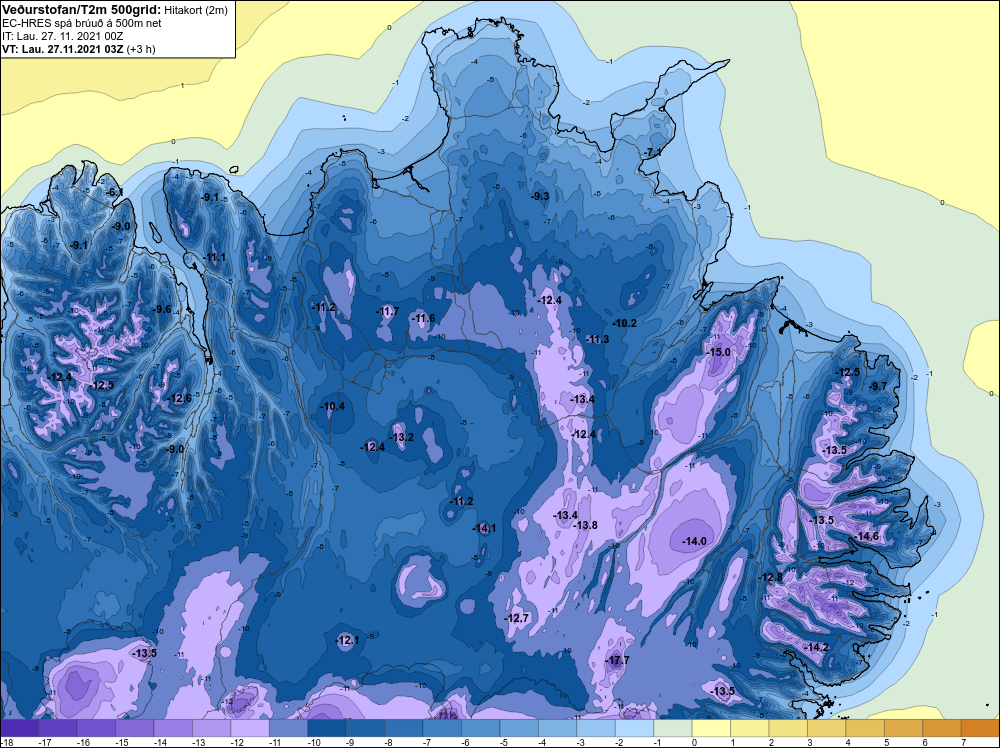
Task: Click the scale swatch between -12 and -11
Action: point(250,728)
